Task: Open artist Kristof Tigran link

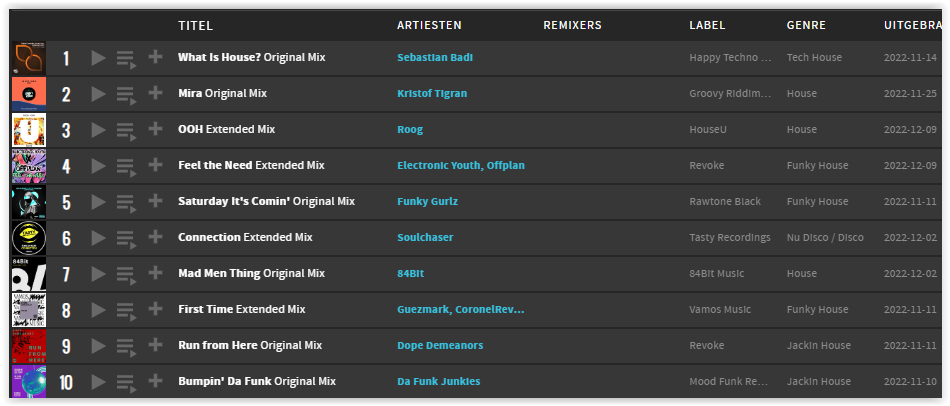Action: point(432,93)
